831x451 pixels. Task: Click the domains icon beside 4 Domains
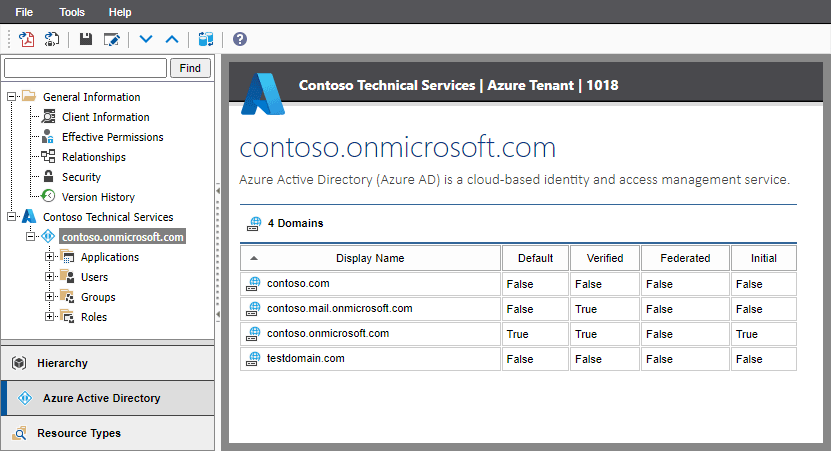(x=254, y=224)
